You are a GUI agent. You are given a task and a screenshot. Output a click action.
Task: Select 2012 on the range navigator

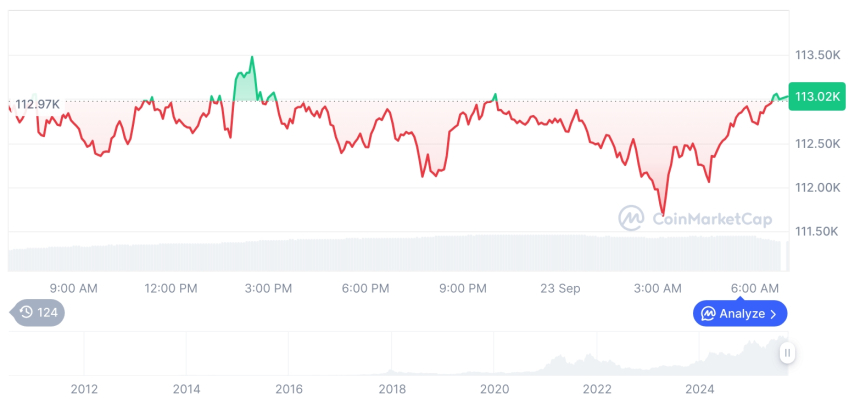[x=84, y=388]
